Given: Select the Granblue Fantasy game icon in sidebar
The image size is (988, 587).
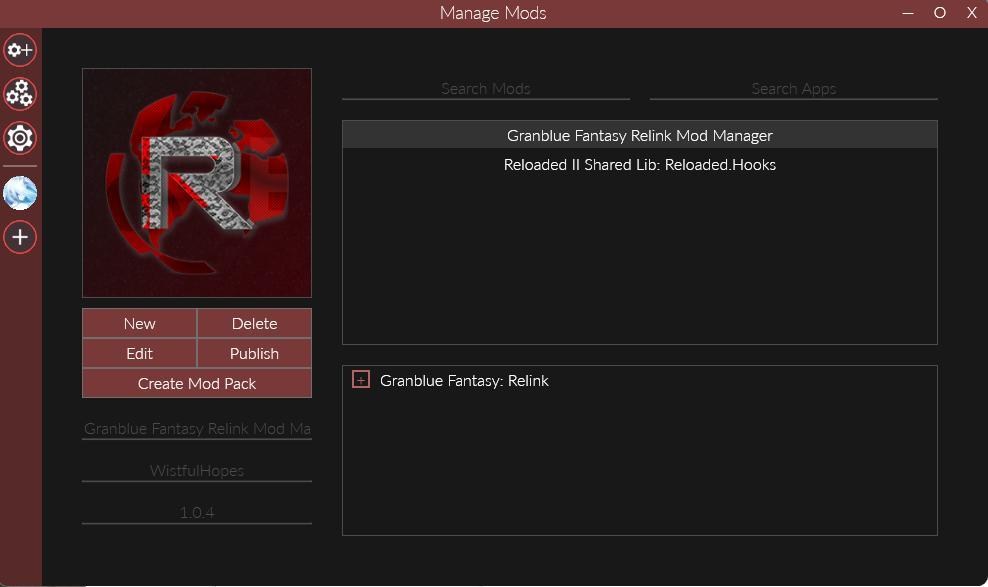Looking at the screenshot, I should tap(20, 193).
